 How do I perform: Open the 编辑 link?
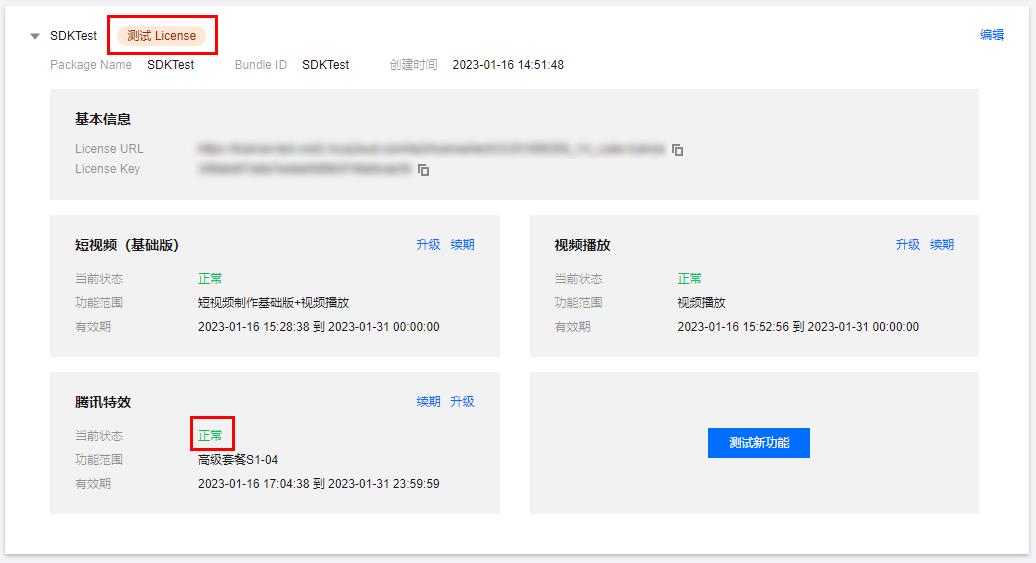tap(992, 35)
